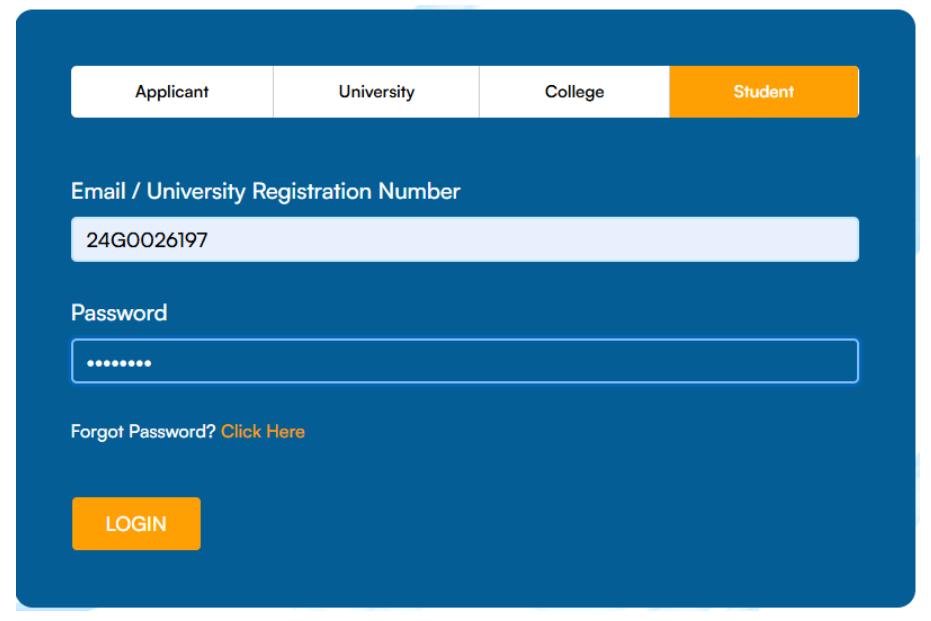The image size is (931, 621).
Task: Place cursor in the 24G0026197 text
Action: coord(147,240)
